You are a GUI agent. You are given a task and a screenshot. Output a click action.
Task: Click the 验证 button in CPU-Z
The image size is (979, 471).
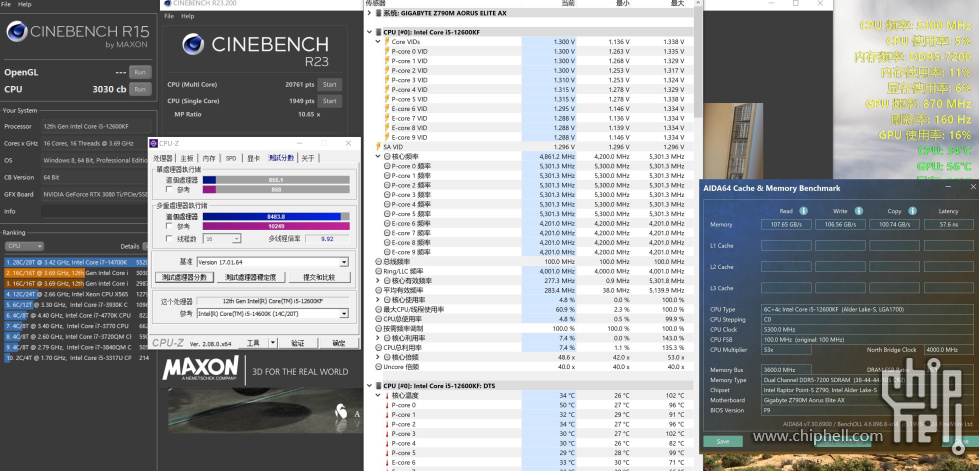(x=298, y=343)
